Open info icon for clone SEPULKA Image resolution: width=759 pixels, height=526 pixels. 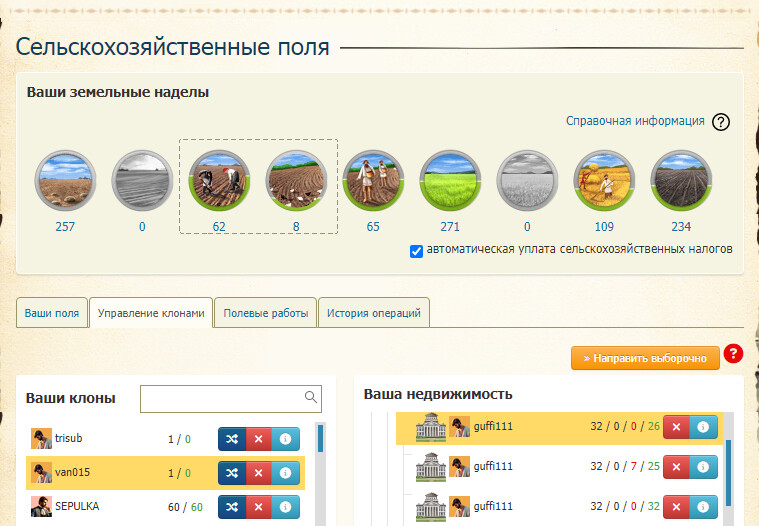[x=286, y=507]
